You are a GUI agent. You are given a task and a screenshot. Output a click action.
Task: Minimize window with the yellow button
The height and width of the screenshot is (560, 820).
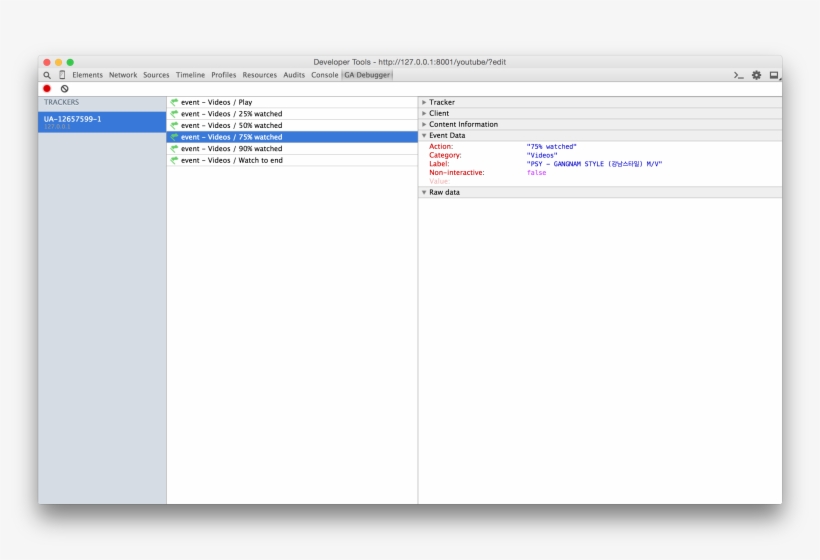[59, 62]
